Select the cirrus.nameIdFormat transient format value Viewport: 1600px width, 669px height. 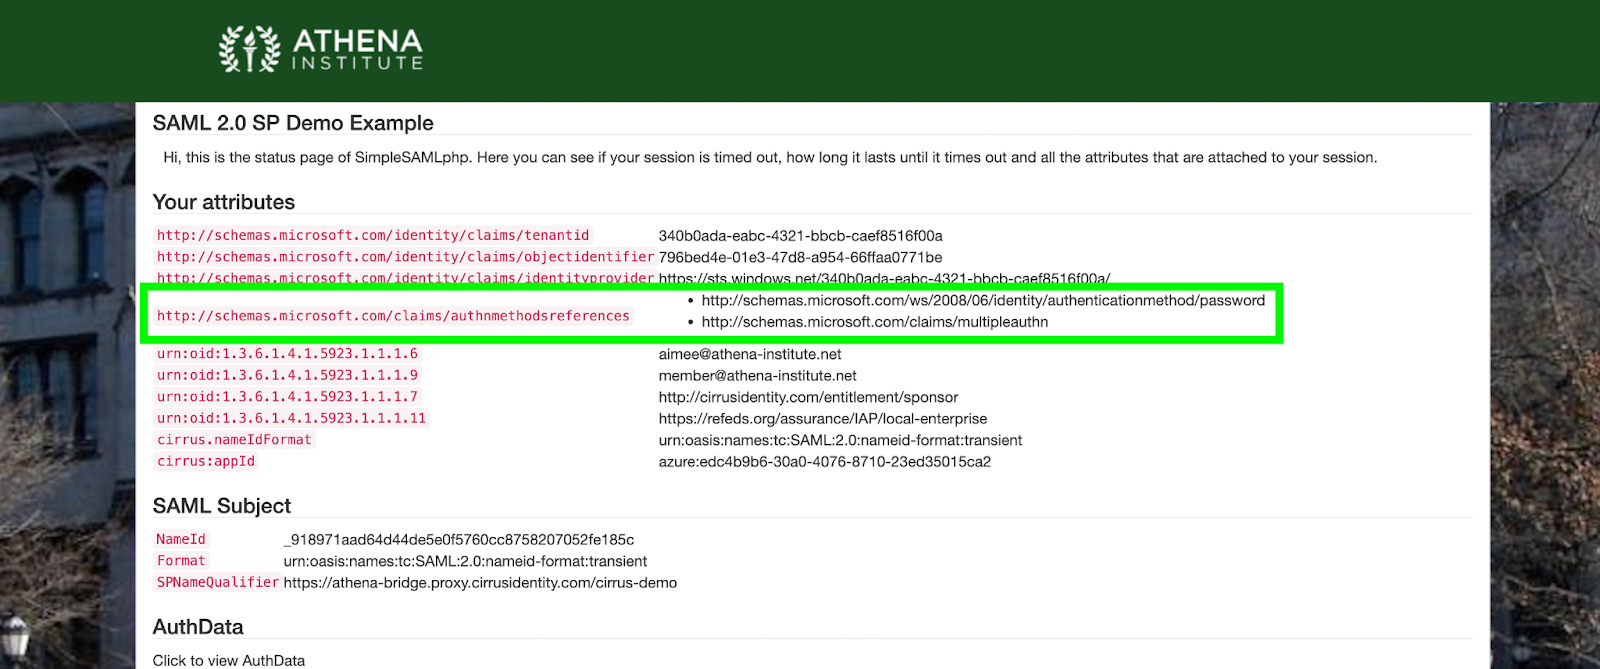coord(840,440)
